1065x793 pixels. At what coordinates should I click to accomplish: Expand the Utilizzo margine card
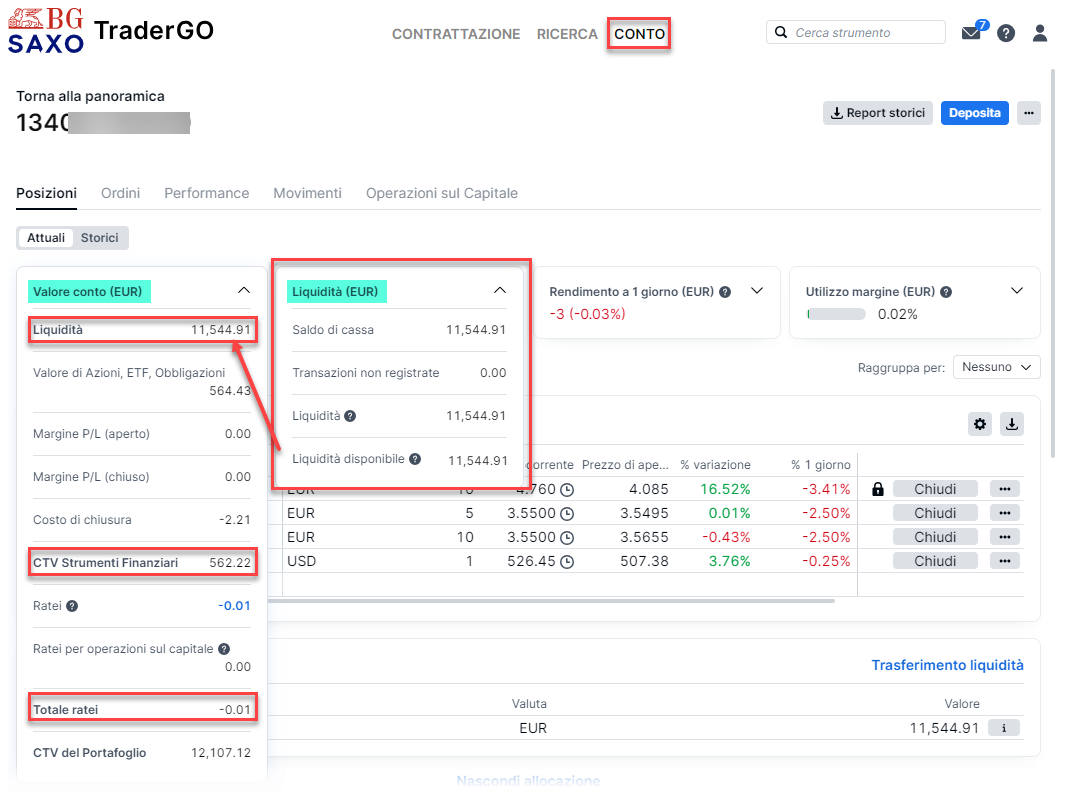[x=1017, y=291]
